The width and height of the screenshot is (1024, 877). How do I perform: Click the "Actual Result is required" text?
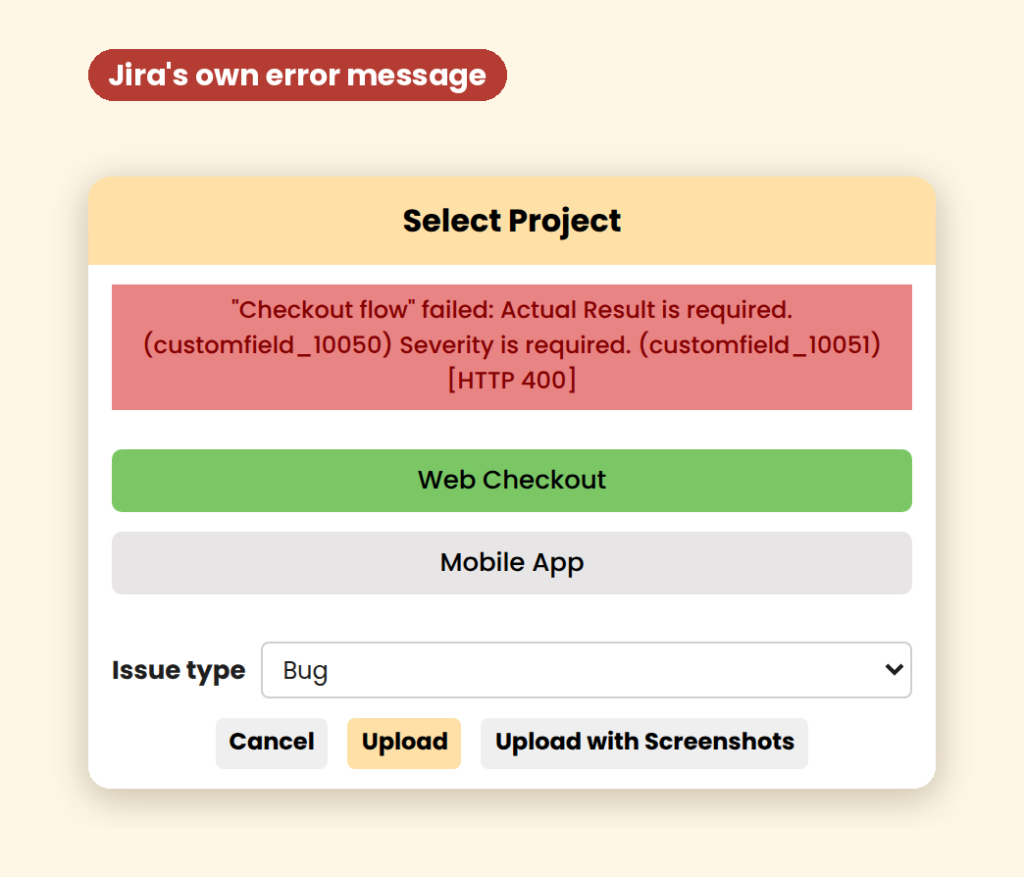pos(647,310)
